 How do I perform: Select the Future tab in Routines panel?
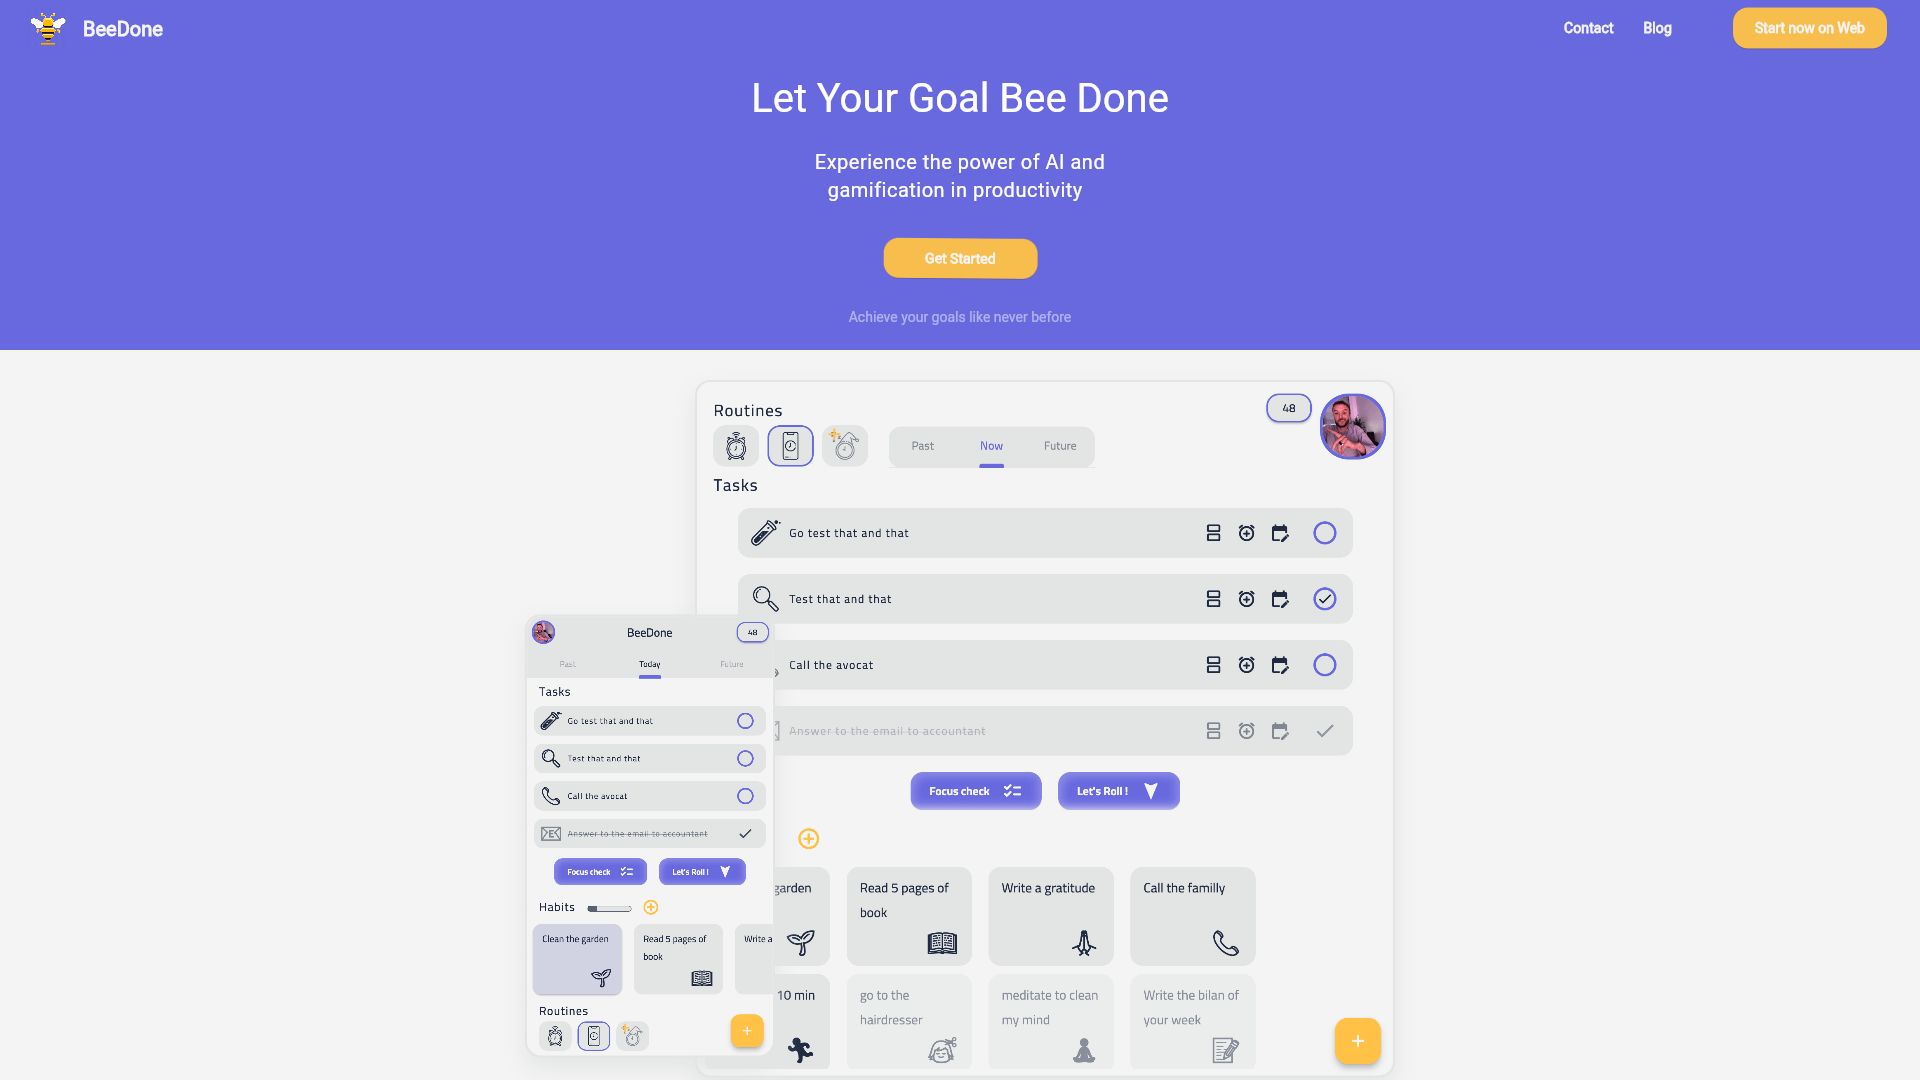[1059, 446]
